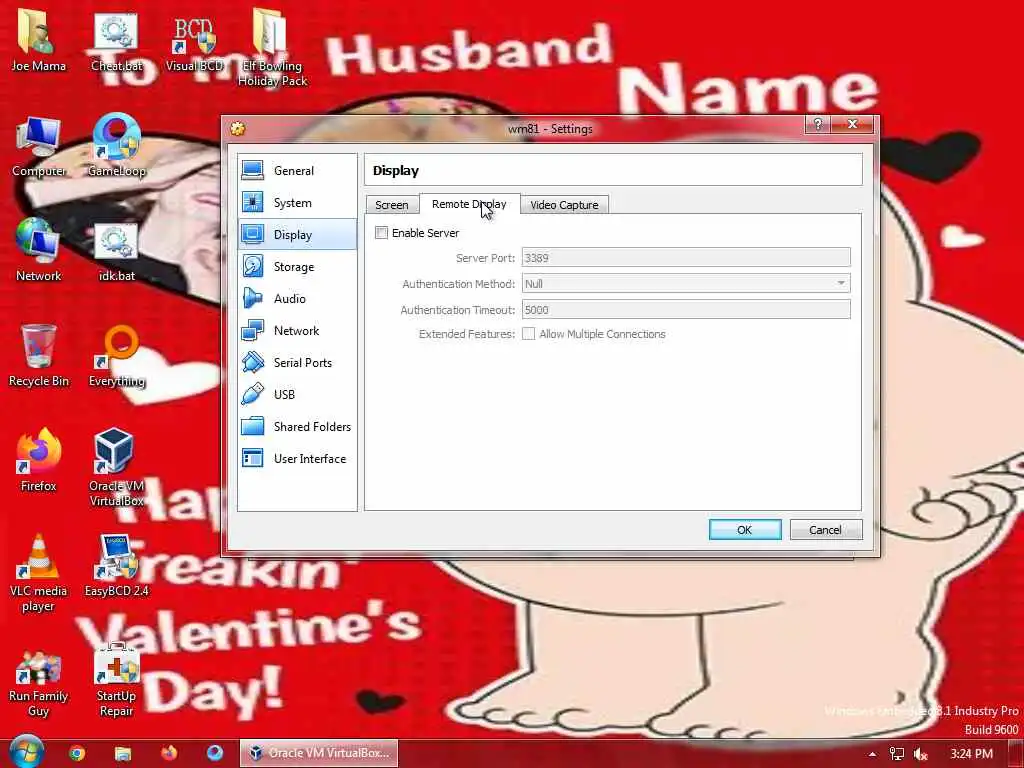This screenshot has height=768, width=1024.
Task: Select the Firefox desktop shortcut
Action: click(x=38, y=460)
